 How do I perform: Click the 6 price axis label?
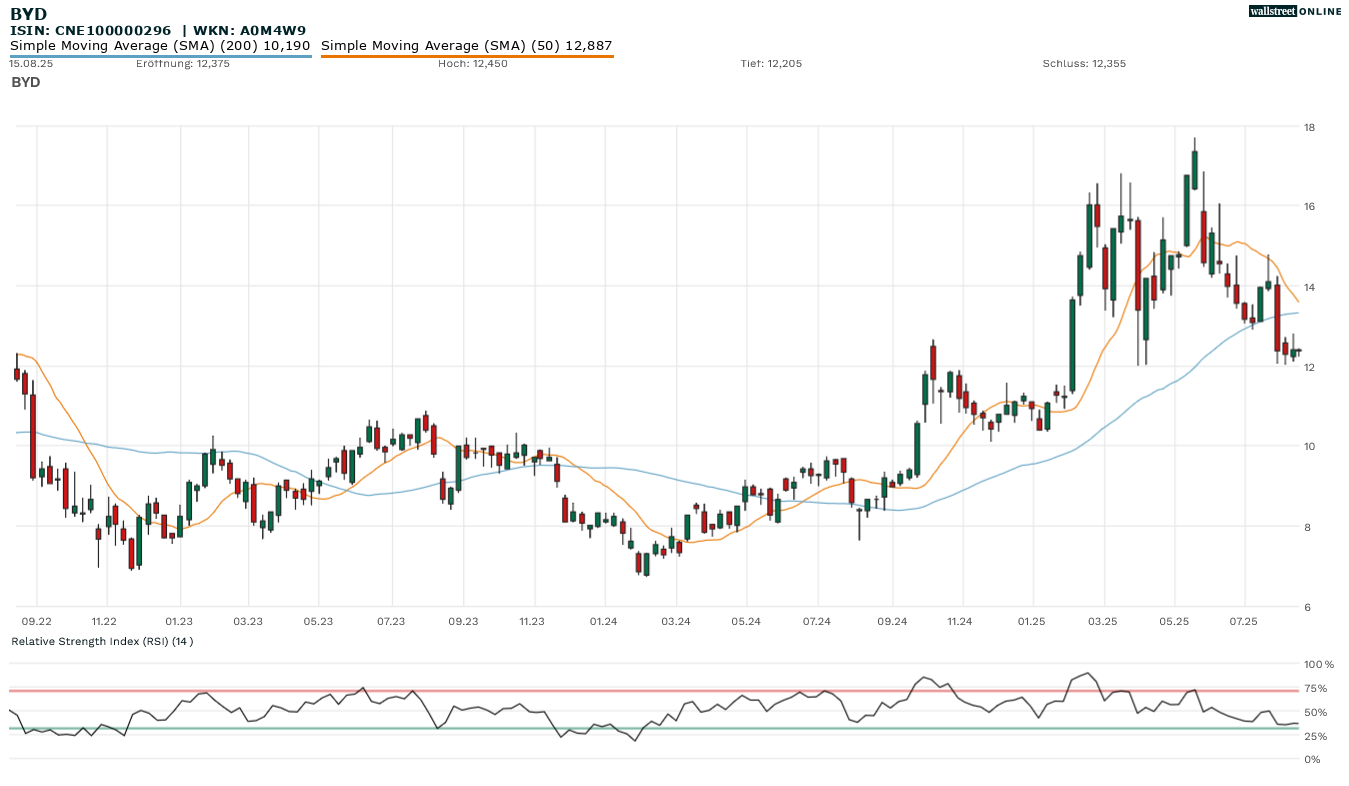1306,607
